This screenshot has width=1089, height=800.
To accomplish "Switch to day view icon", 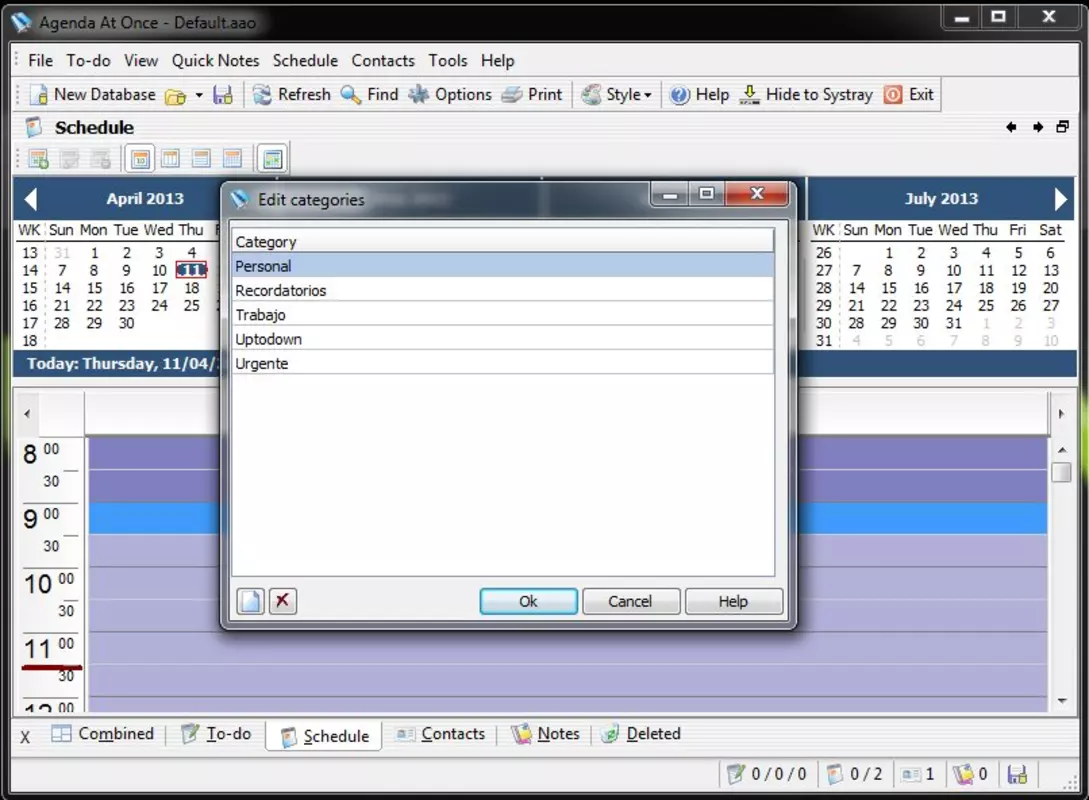I will [x=140, y=159].
